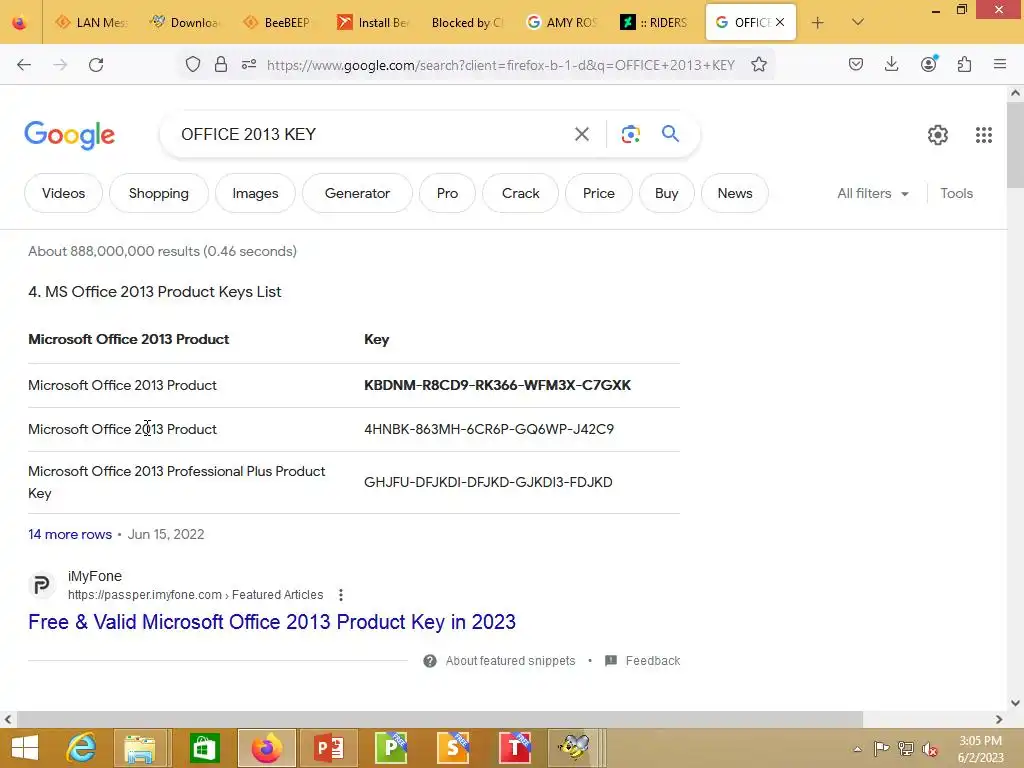Screen dimensions: 1024x768
Task: Open the green P app in taskbar
Action: click(391, 748)
